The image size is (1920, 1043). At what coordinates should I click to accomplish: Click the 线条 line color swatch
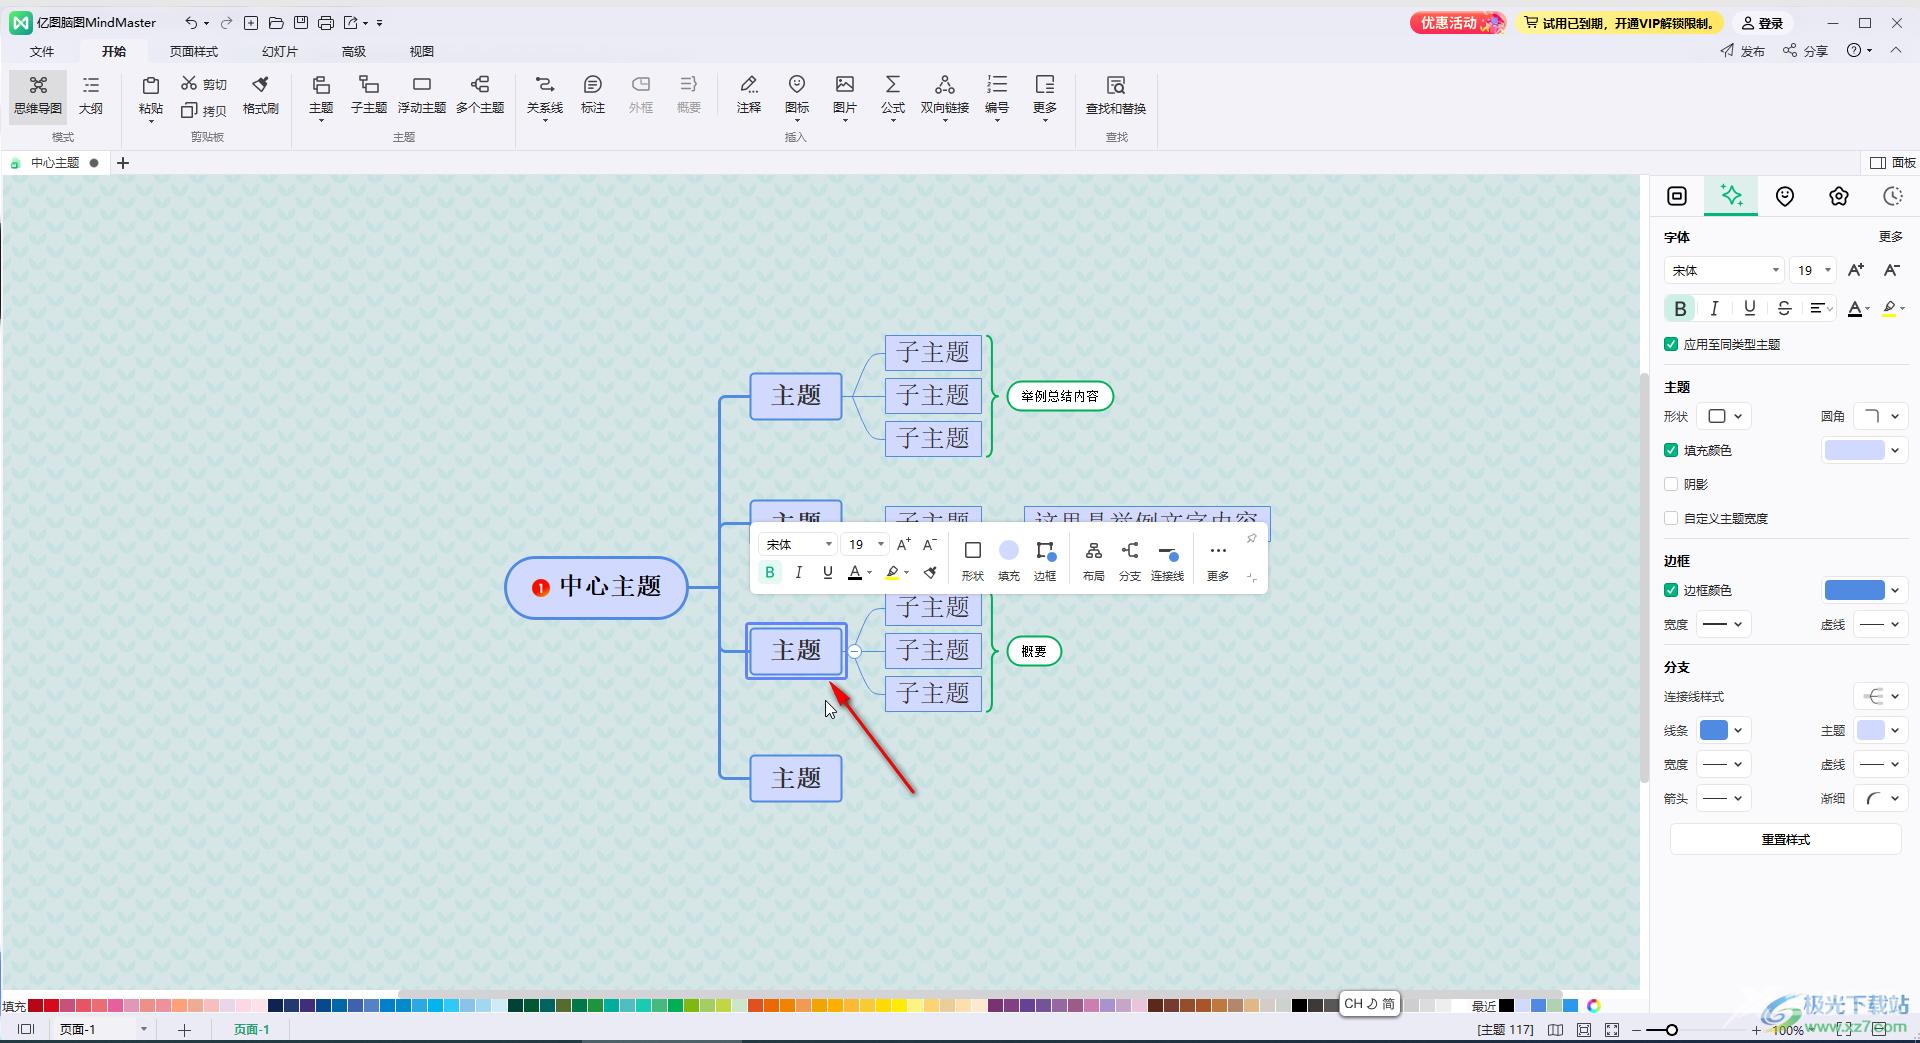[1714, 730]
